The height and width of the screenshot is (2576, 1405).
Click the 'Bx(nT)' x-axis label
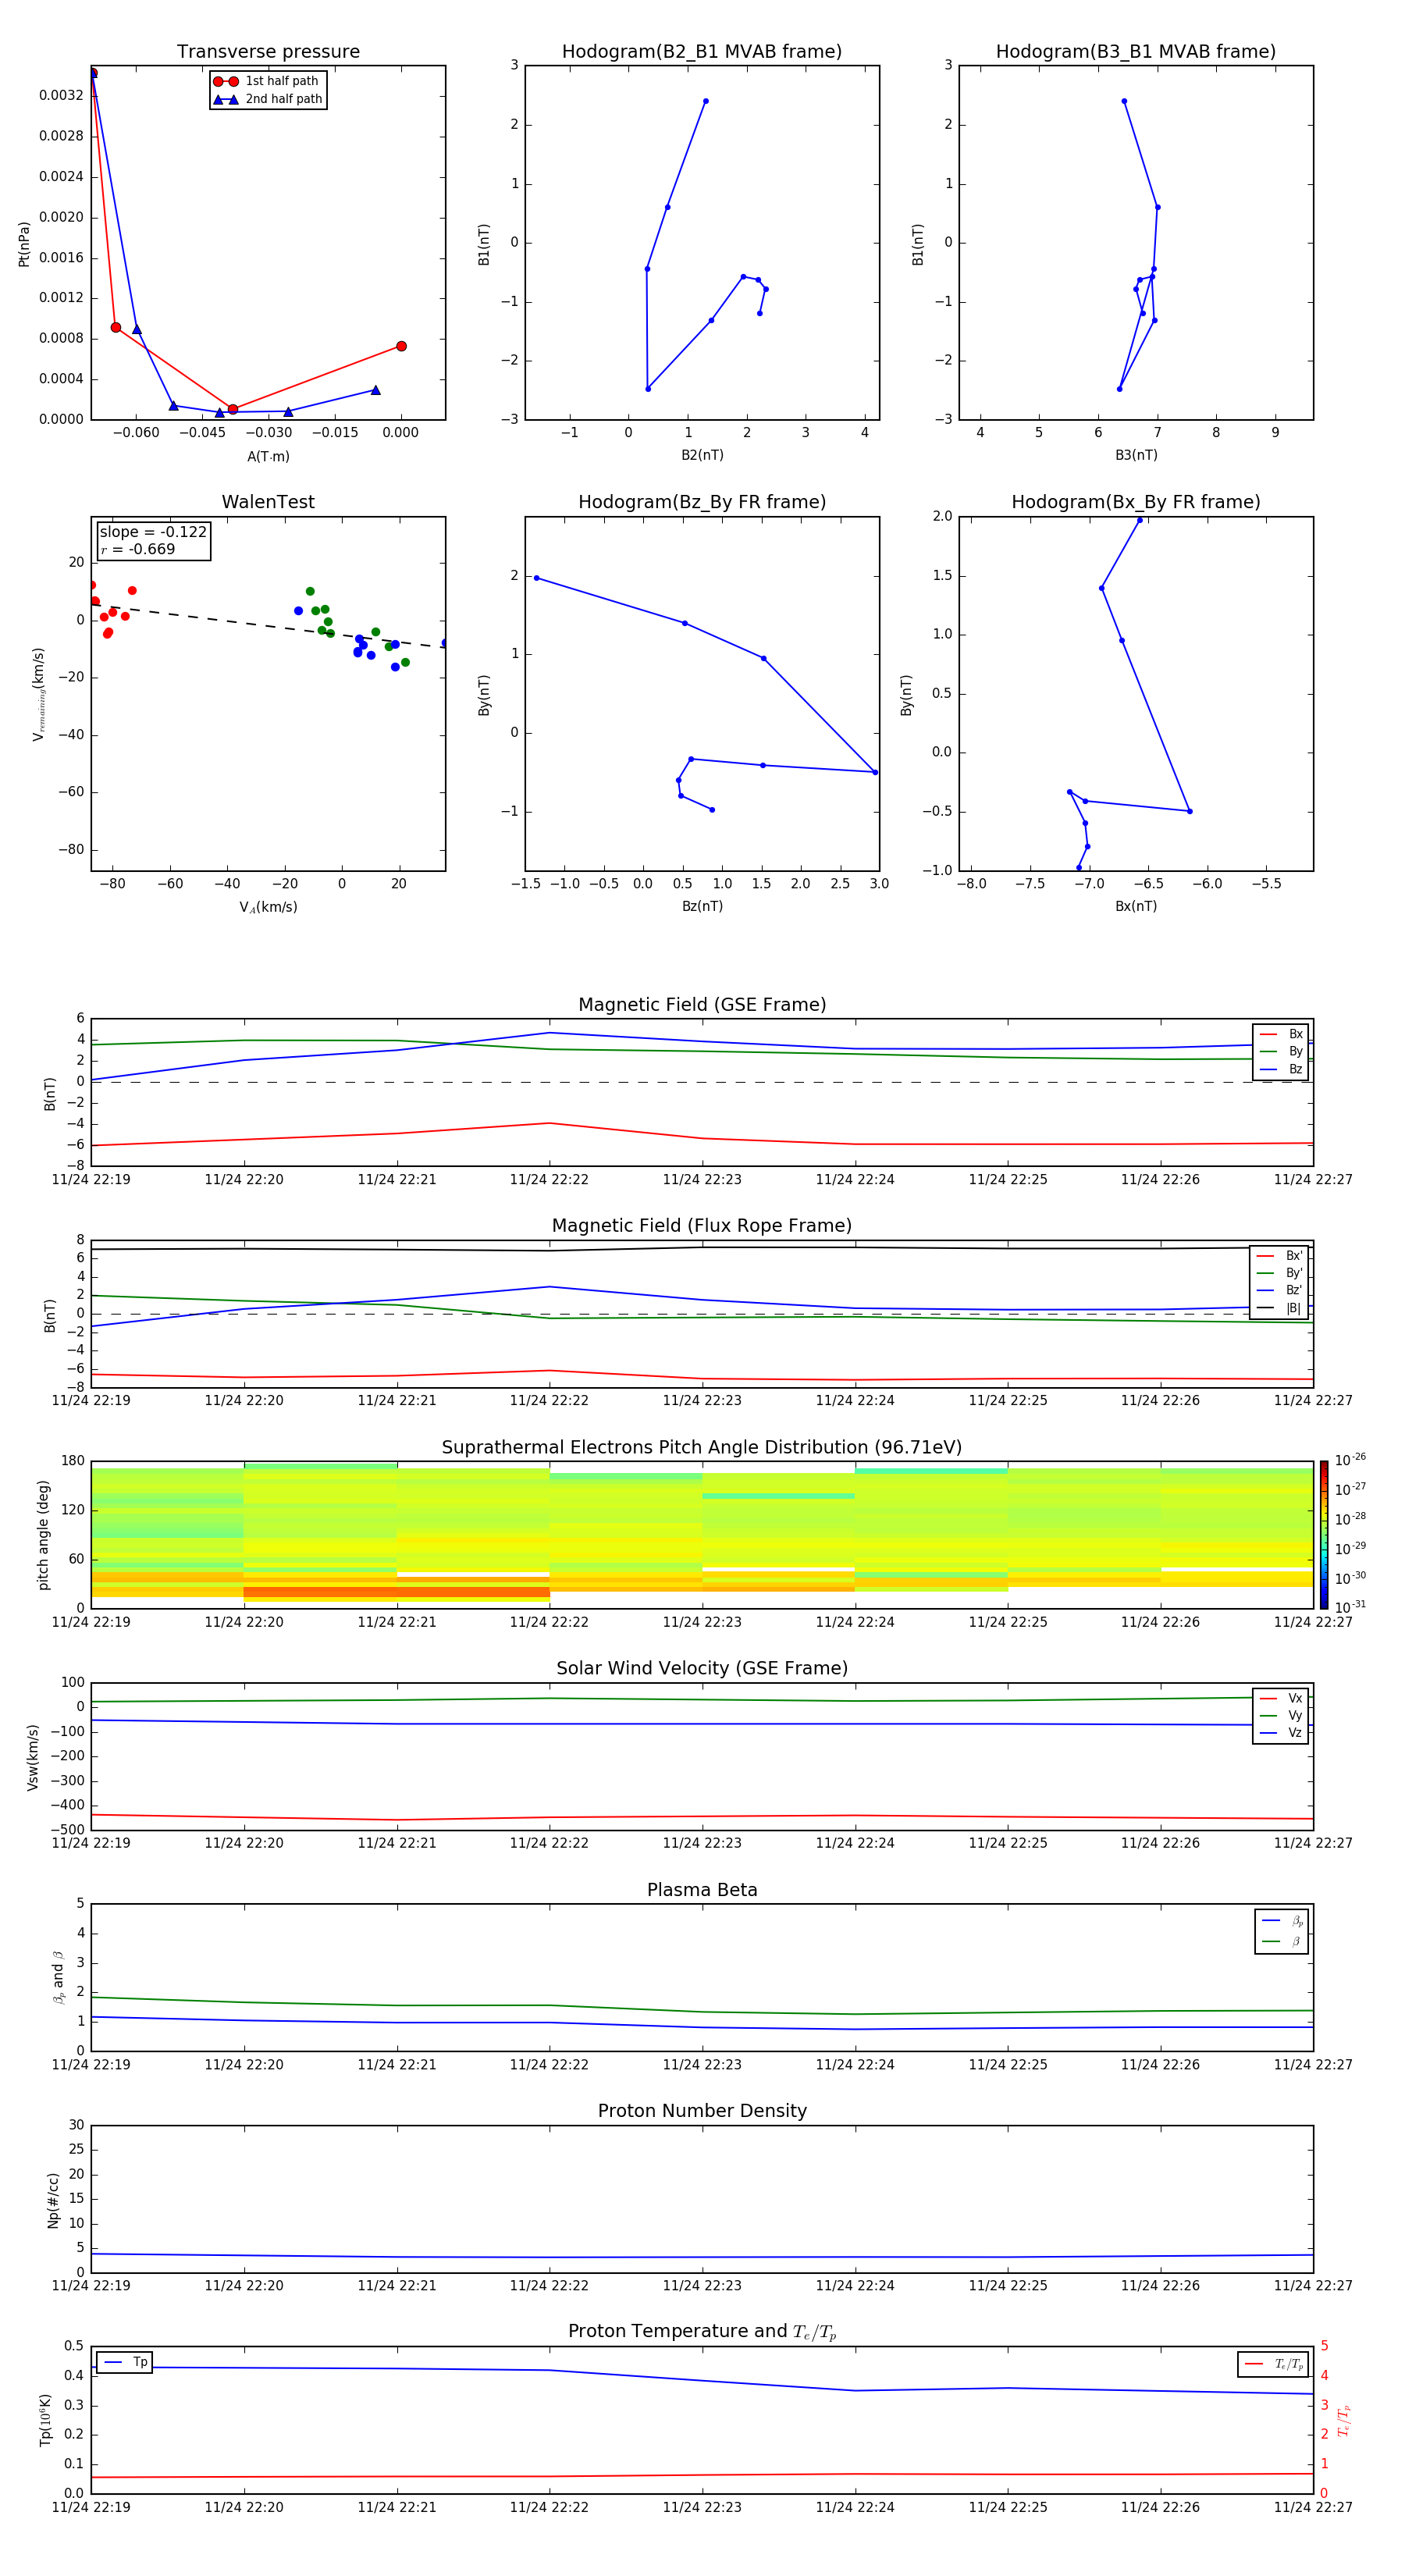pos(1136,906)
